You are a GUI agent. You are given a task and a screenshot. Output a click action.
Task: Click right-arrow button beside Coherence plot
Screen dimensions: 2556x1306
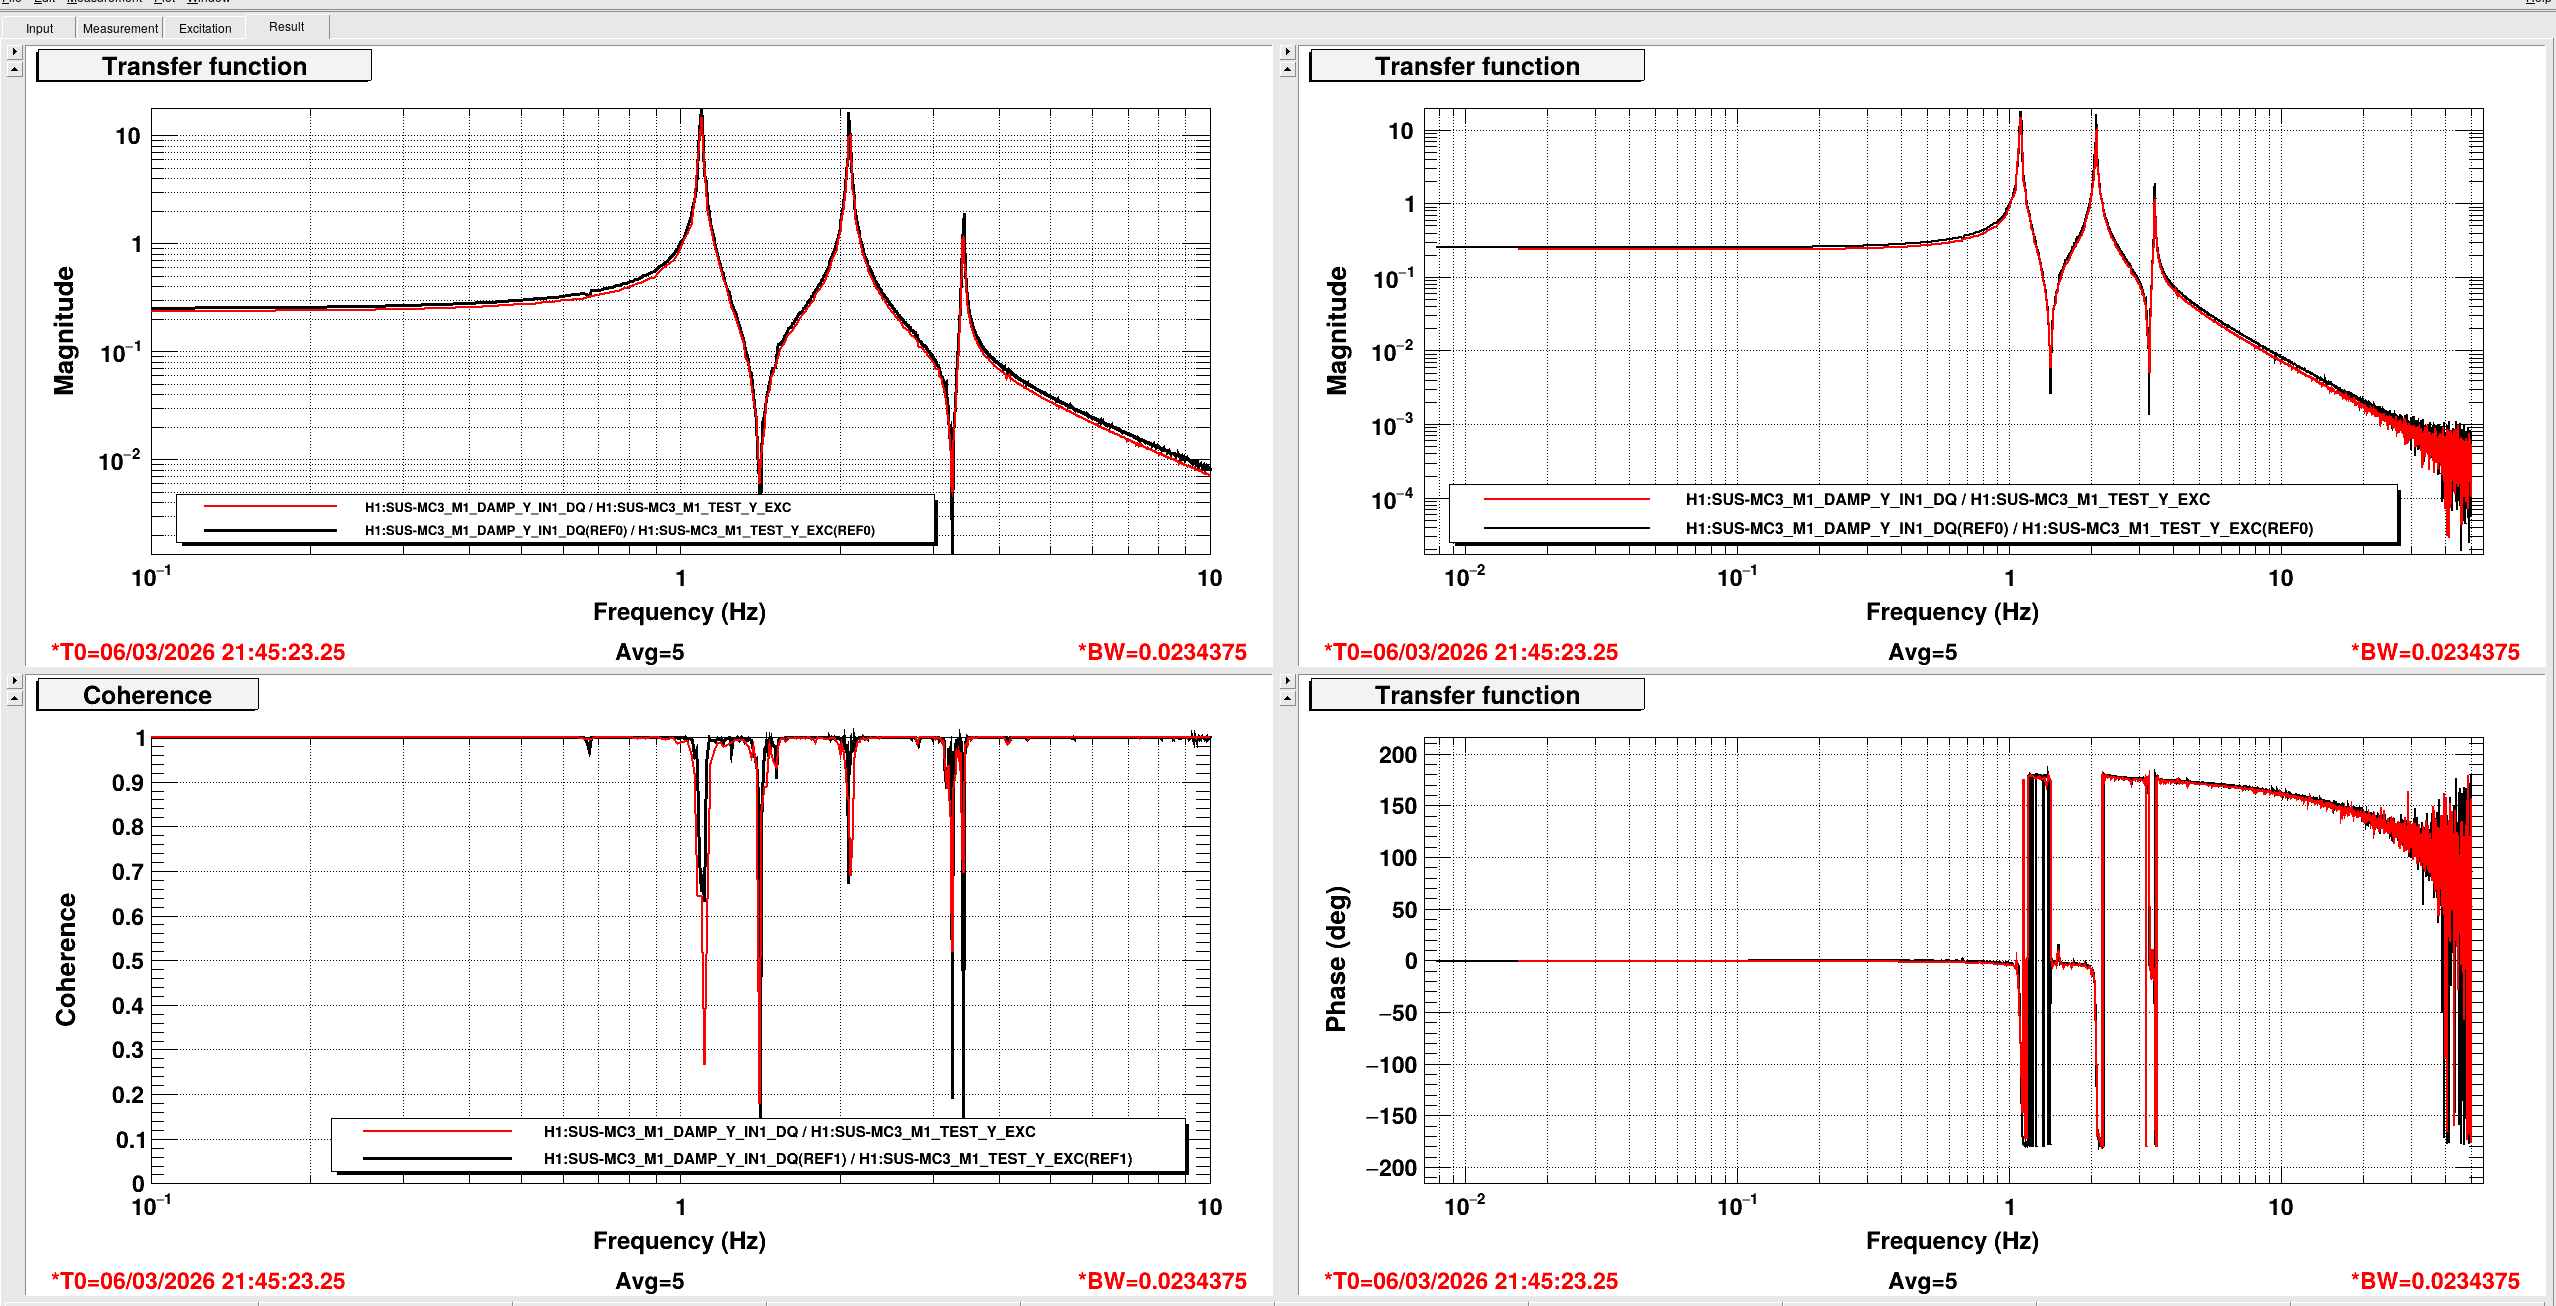(x=14, y=681)
